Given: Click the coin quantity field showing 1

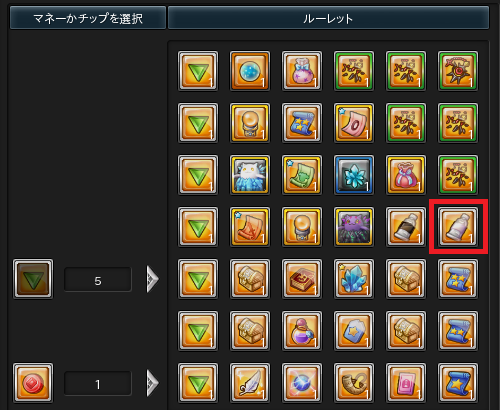Looking at the screenshot, I should pyautogui.click(x=98, y=383).
